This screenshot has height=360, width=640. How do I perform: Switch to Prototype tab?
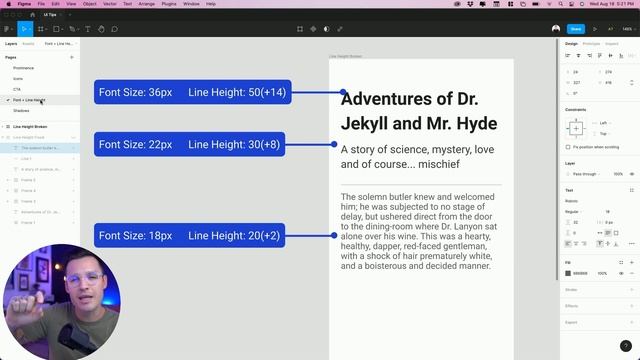coord(591,44)
